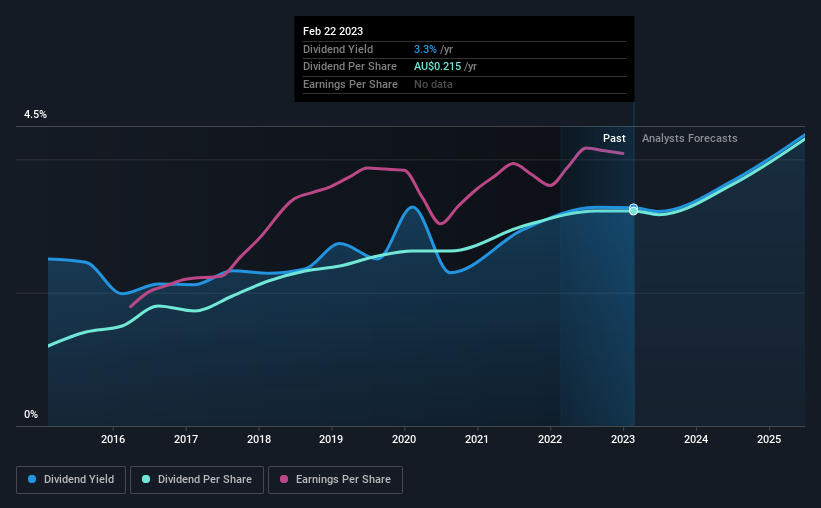The height and width of the screenshot is (508, 821).
Task: Click the pink Earnings Per Share legend dot
Action: [x=284, y=479]
